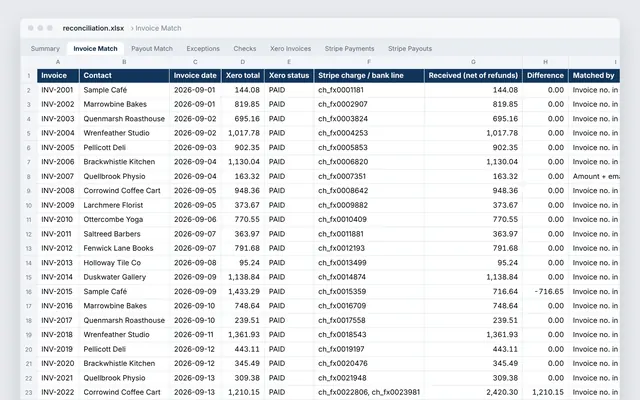This screenshot has height=400, width=640.
Task: Open the Xero Invoices tab
Action: pos(290,49)
